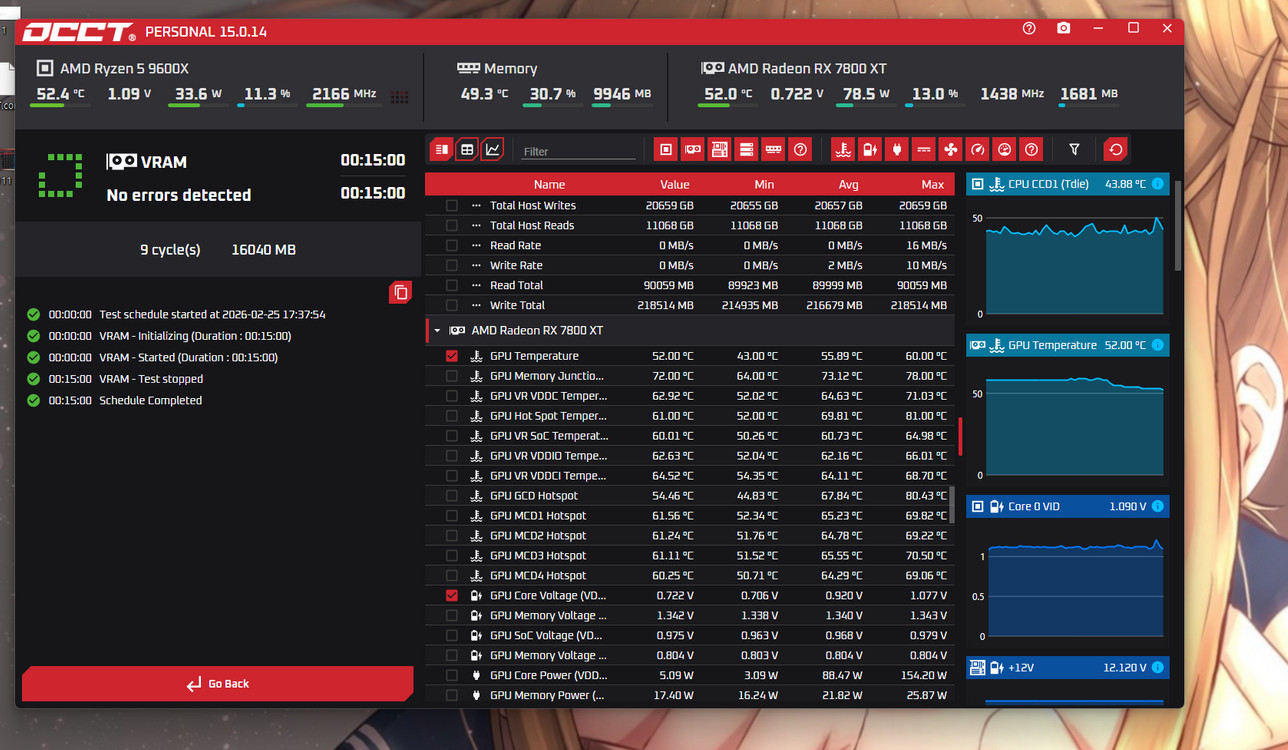
Task: Select the GPU device filter icon
Action: pyautogui.click(x=692, y=150)
